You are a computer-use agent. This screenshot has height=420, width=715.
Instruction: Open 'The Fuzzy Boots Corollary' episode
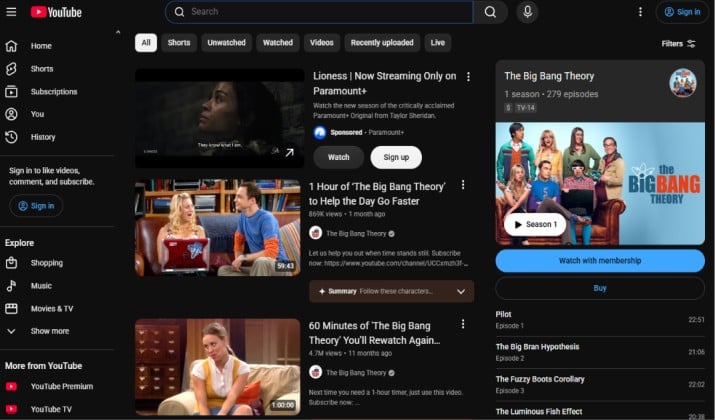pyautogui.click(x=600, y=384)
